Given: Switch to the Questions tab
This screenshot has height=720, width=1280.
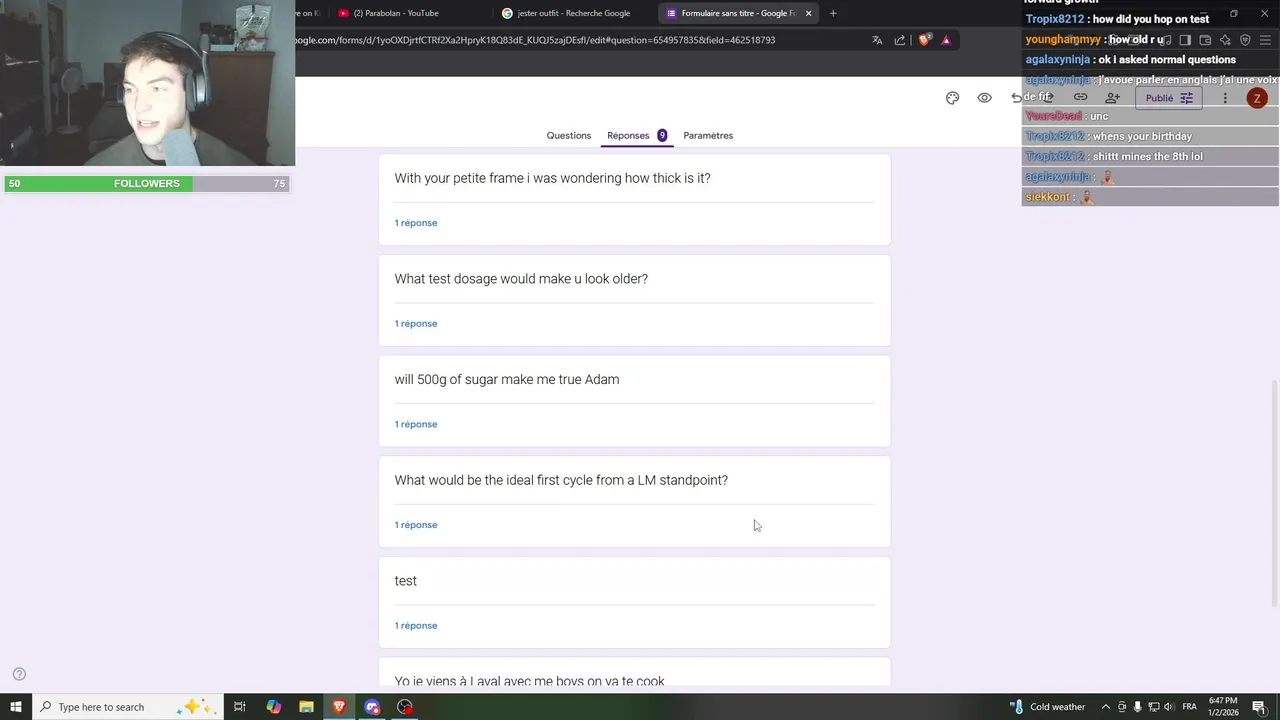Looking at the screenshot, I should 568,135.
